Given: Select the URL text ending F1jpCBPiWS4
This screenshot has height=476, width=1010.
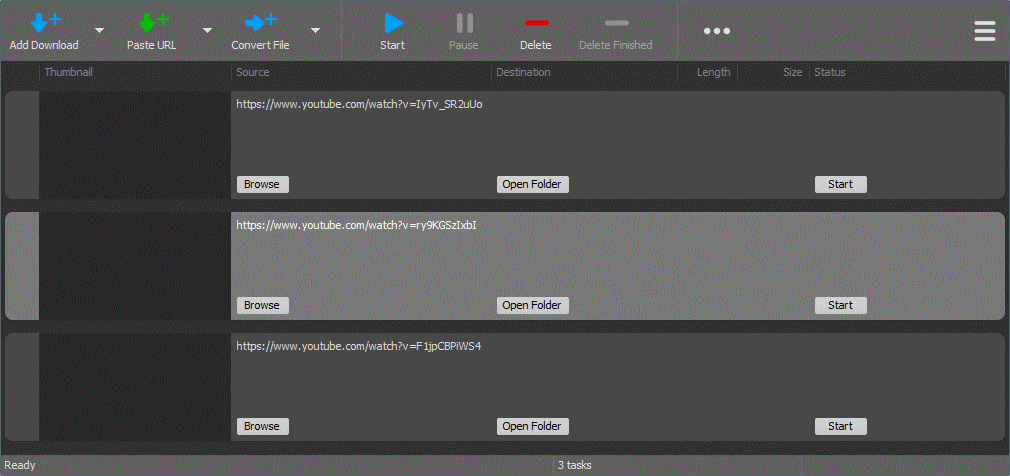Looking at the screenshot, I should click(x=359, y=347).
